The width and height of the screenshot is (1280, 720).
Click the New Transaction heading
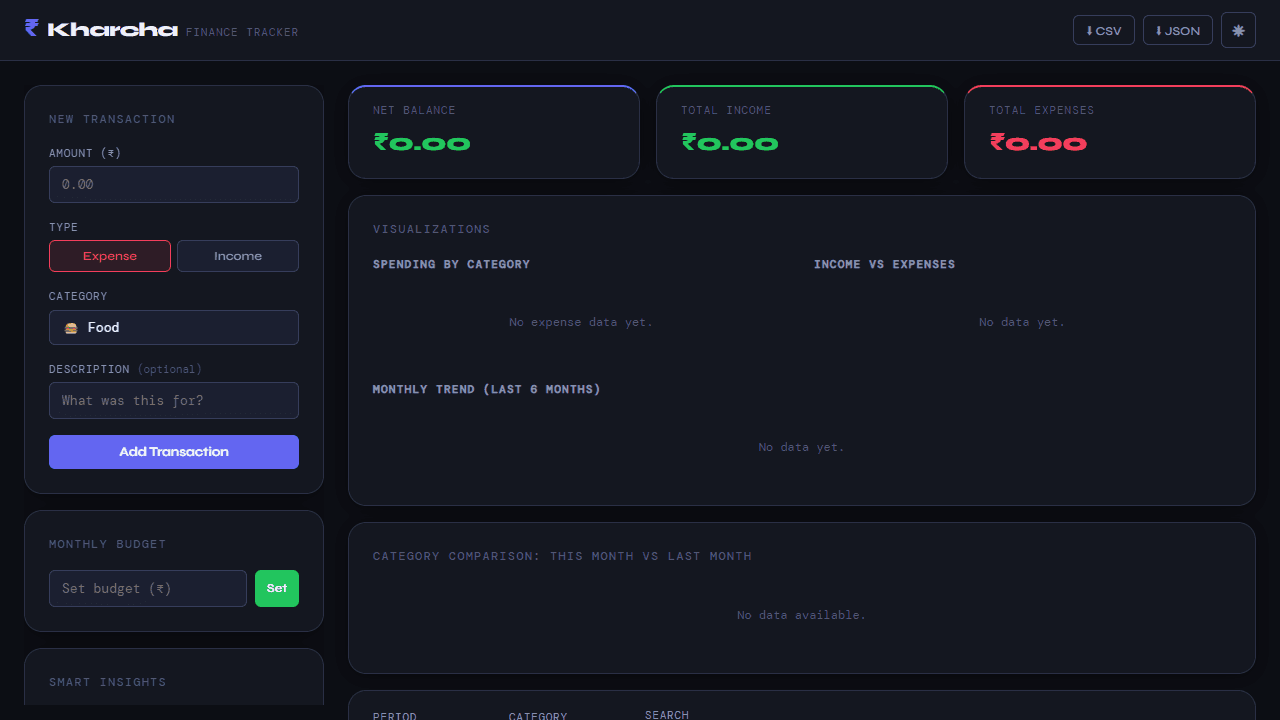pyautogui.click(x=112, y=119)
